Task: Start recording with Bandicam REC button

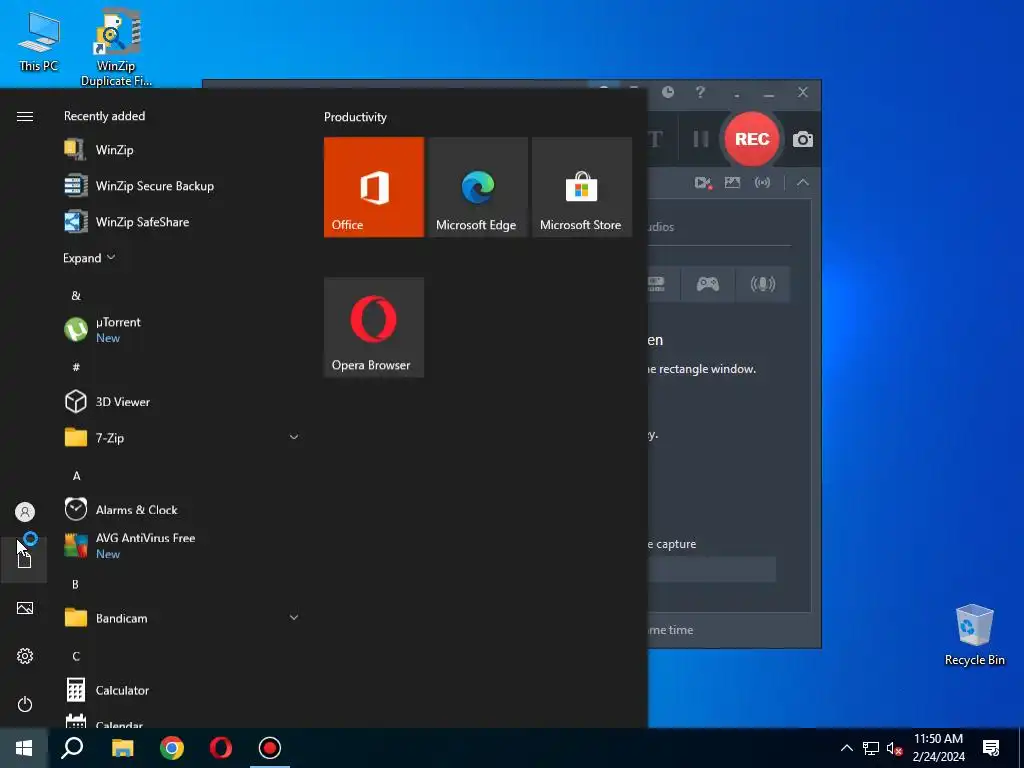Action: 752,139
